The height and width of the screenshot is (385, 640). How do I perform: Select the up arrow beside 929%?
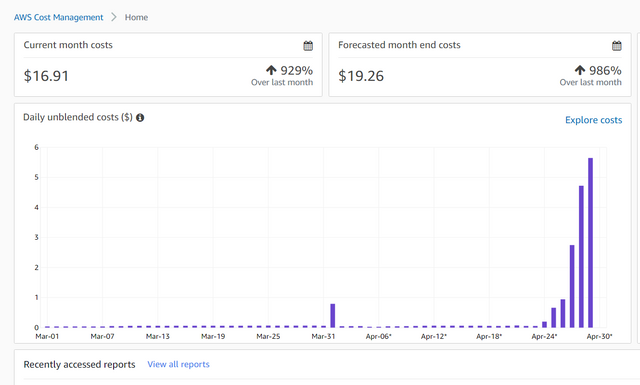point(271,70)
